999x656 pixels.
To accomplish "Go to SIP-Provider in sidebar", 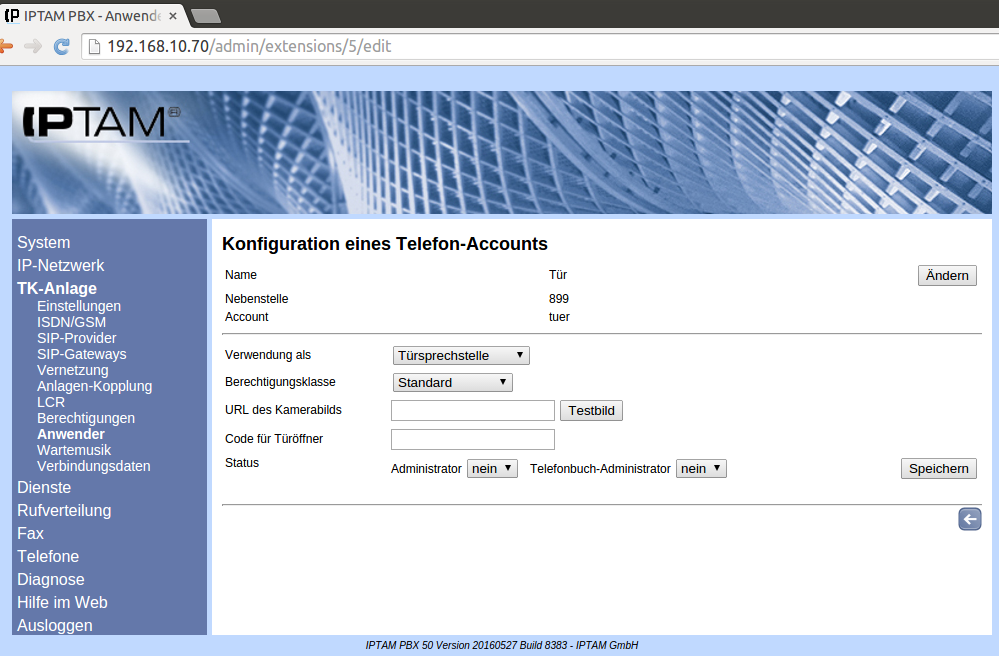I will click(x=77, y=338).
